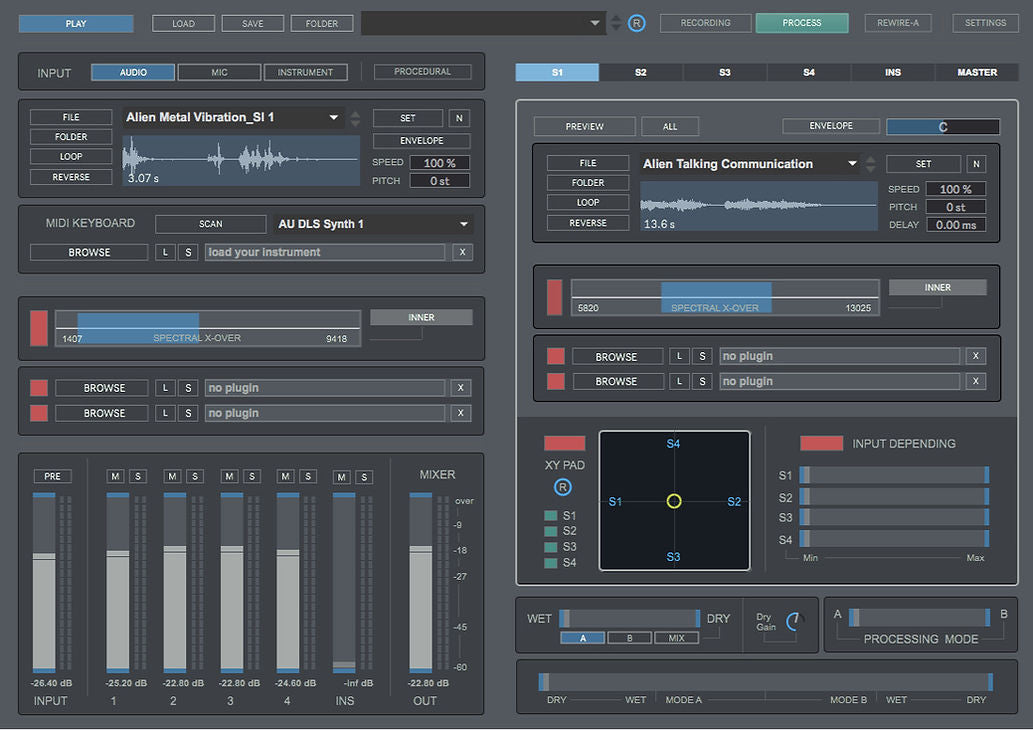This screenshot has width=1033, height=730.
Task: Solo mixer channel 2 with its S button
Action: tap(194, 476)
